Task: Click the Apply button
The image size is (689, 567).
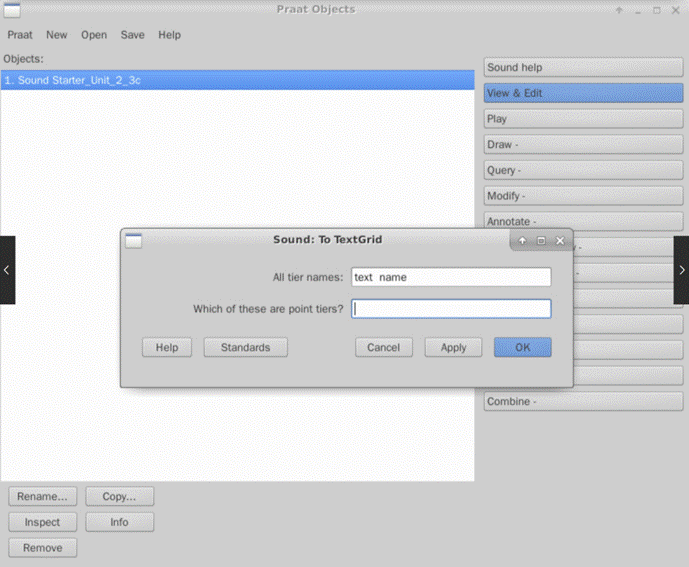Action: coord(453,347)
